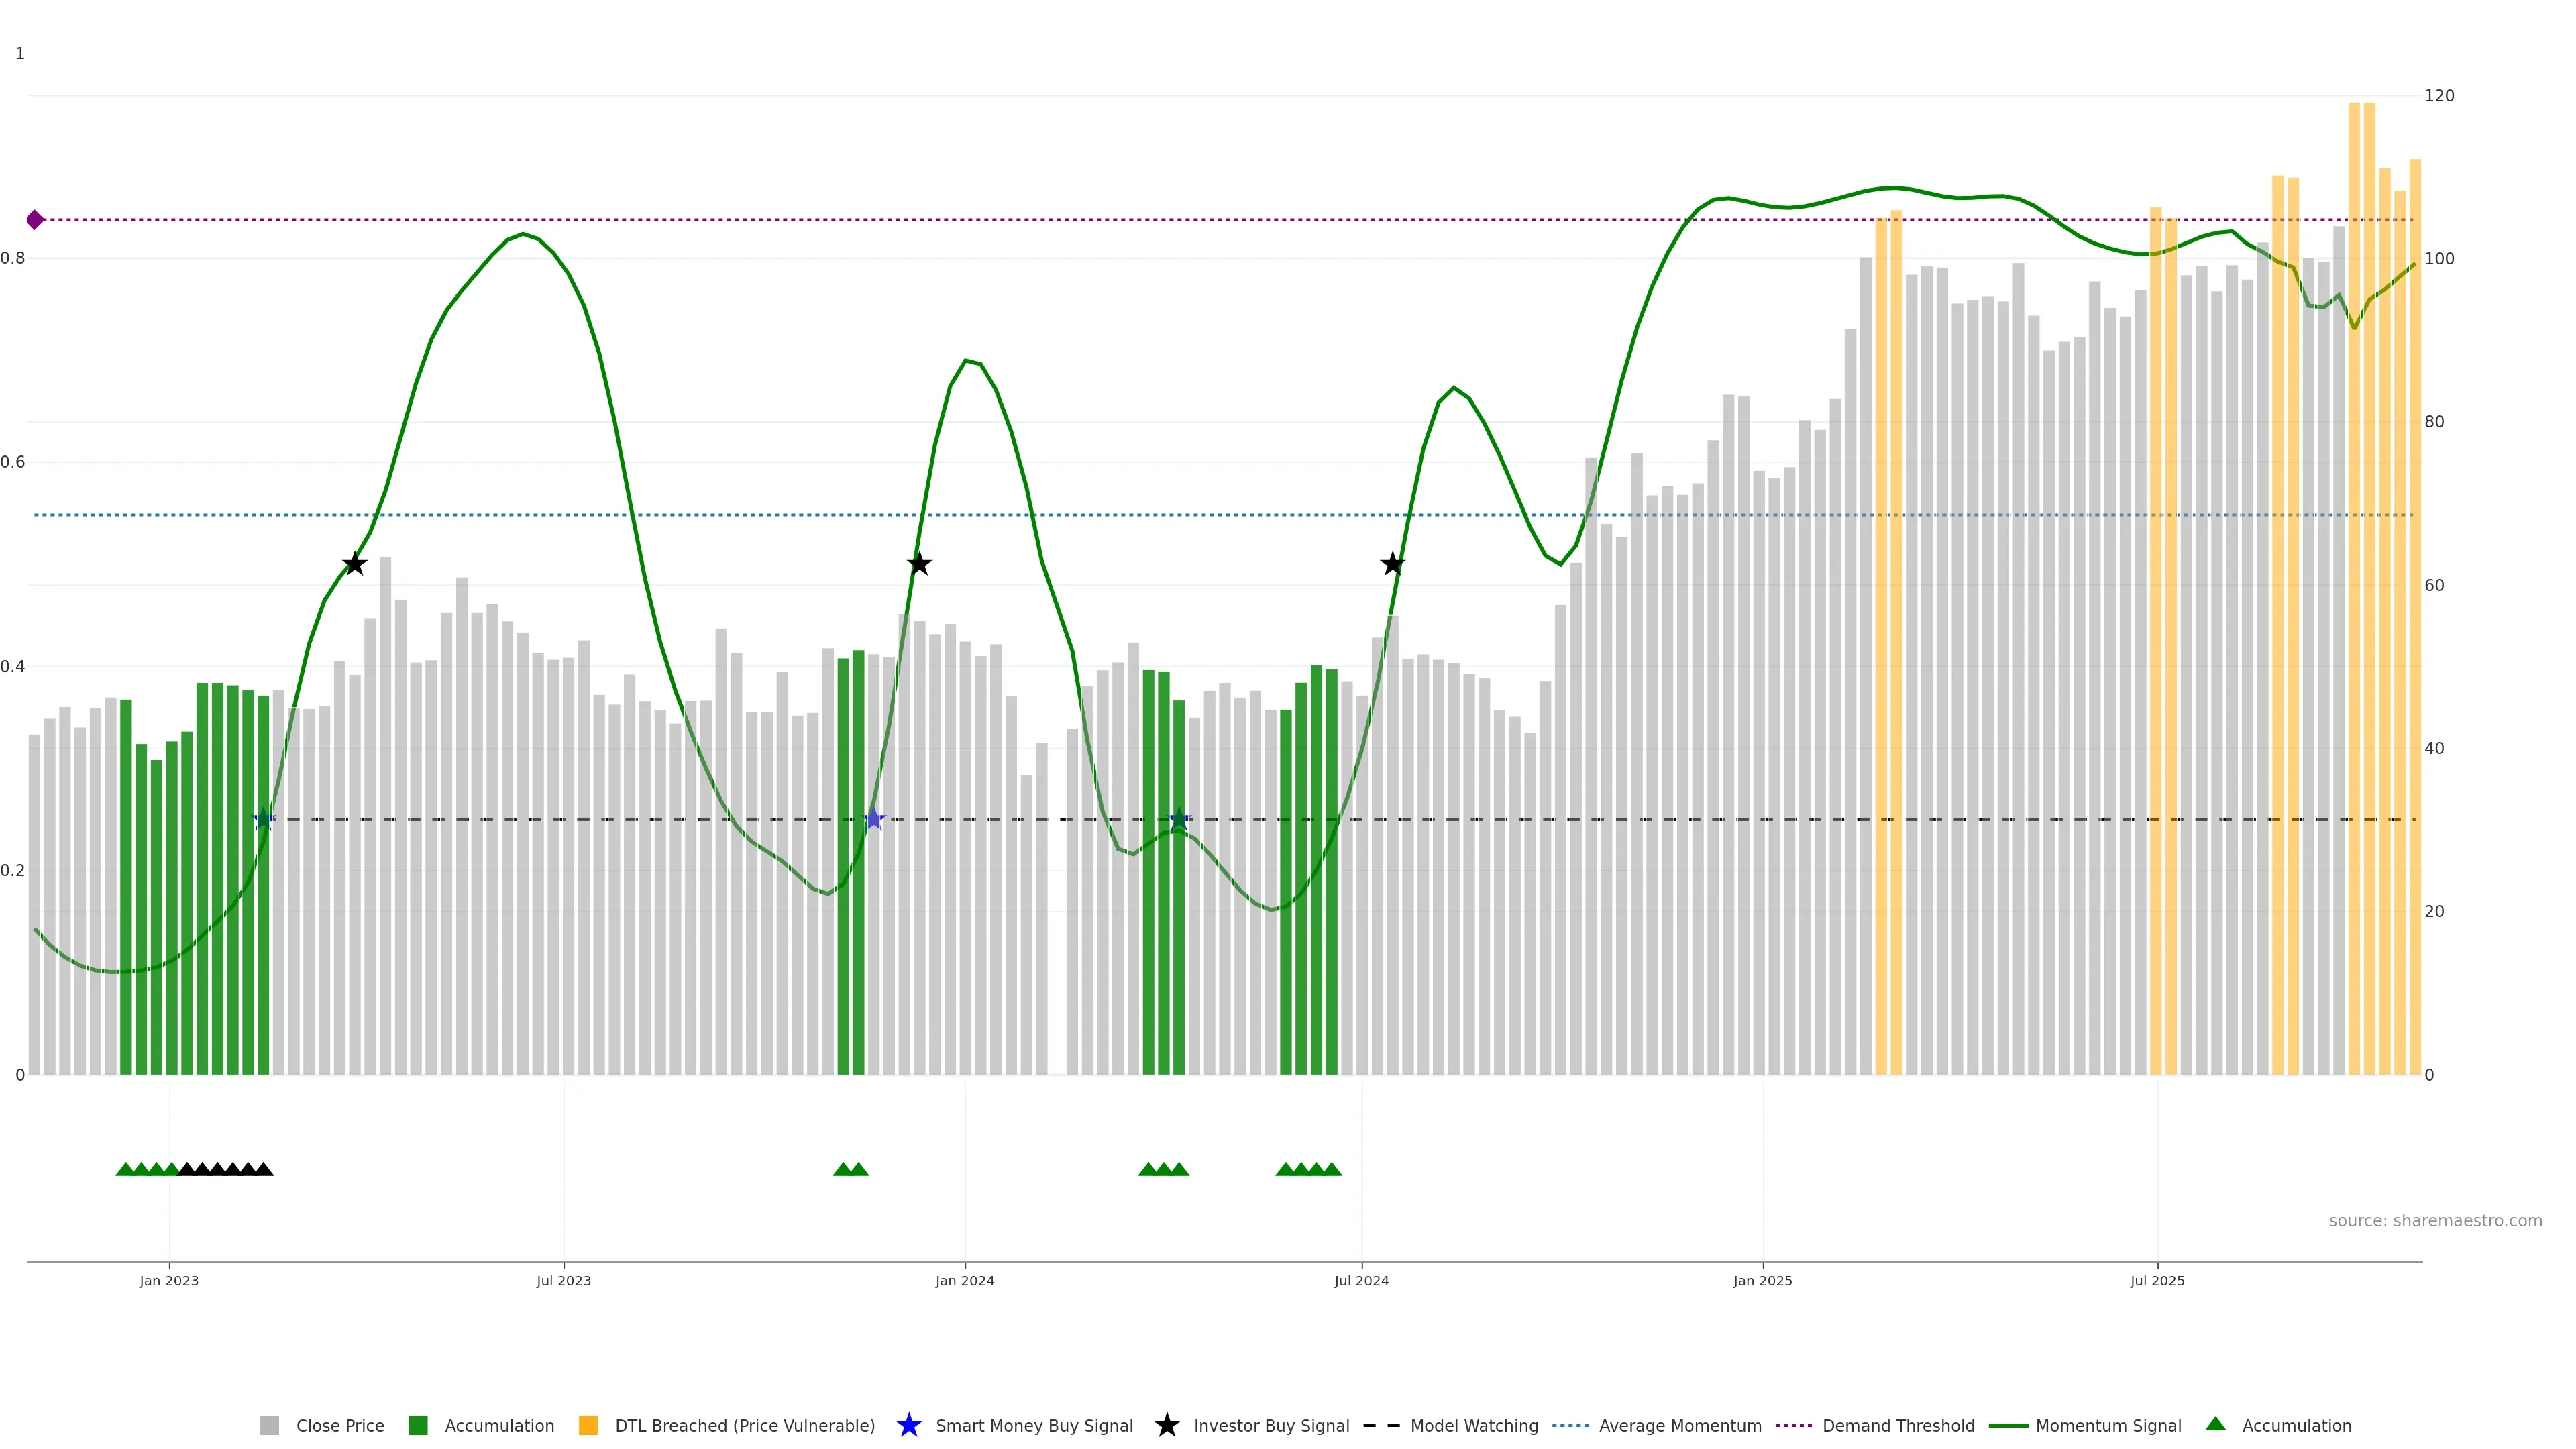This screenshot has width=2576, height=1449.
Task: Click the blue Smart Money star near Nov 2023
Action: point(874,819)
